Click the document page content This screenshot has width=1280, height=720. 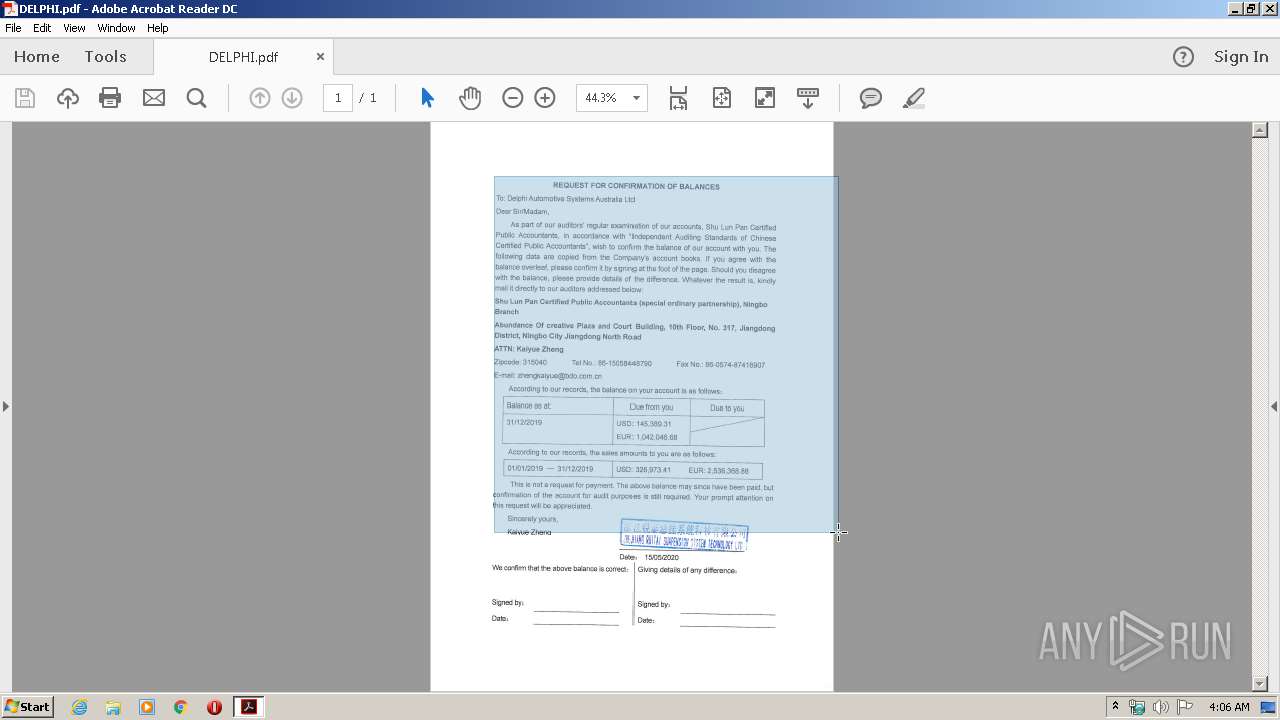click(x=632, y=406)
